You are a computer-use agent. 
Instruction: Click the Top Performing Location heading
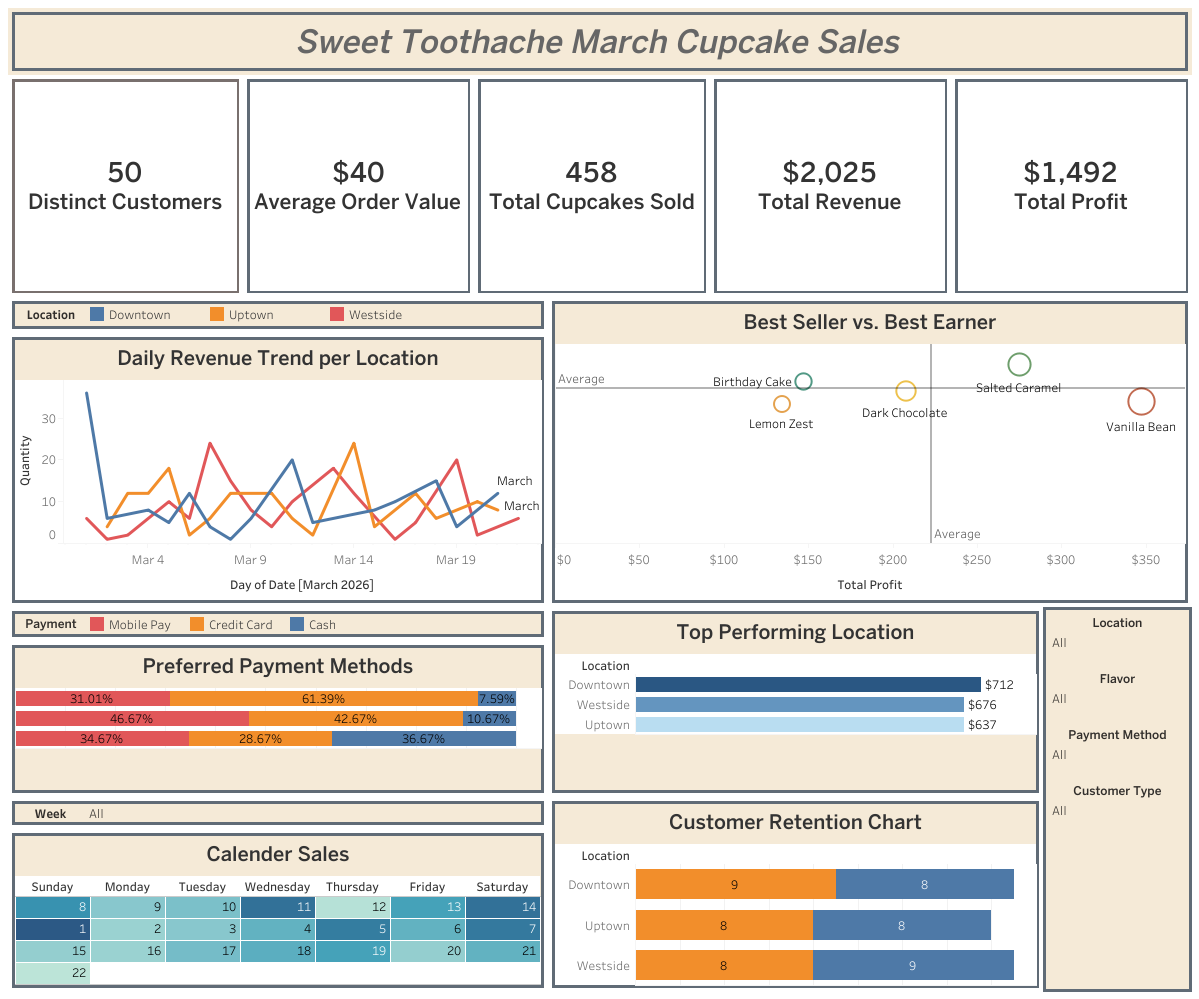pos(795,632)
